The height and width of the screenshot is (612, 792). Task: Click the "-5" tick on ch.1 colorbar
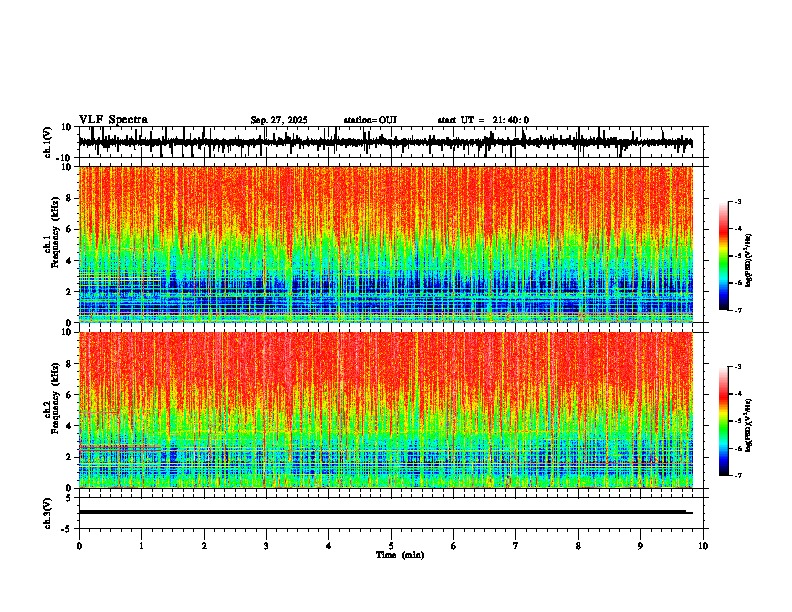[737, 256]
